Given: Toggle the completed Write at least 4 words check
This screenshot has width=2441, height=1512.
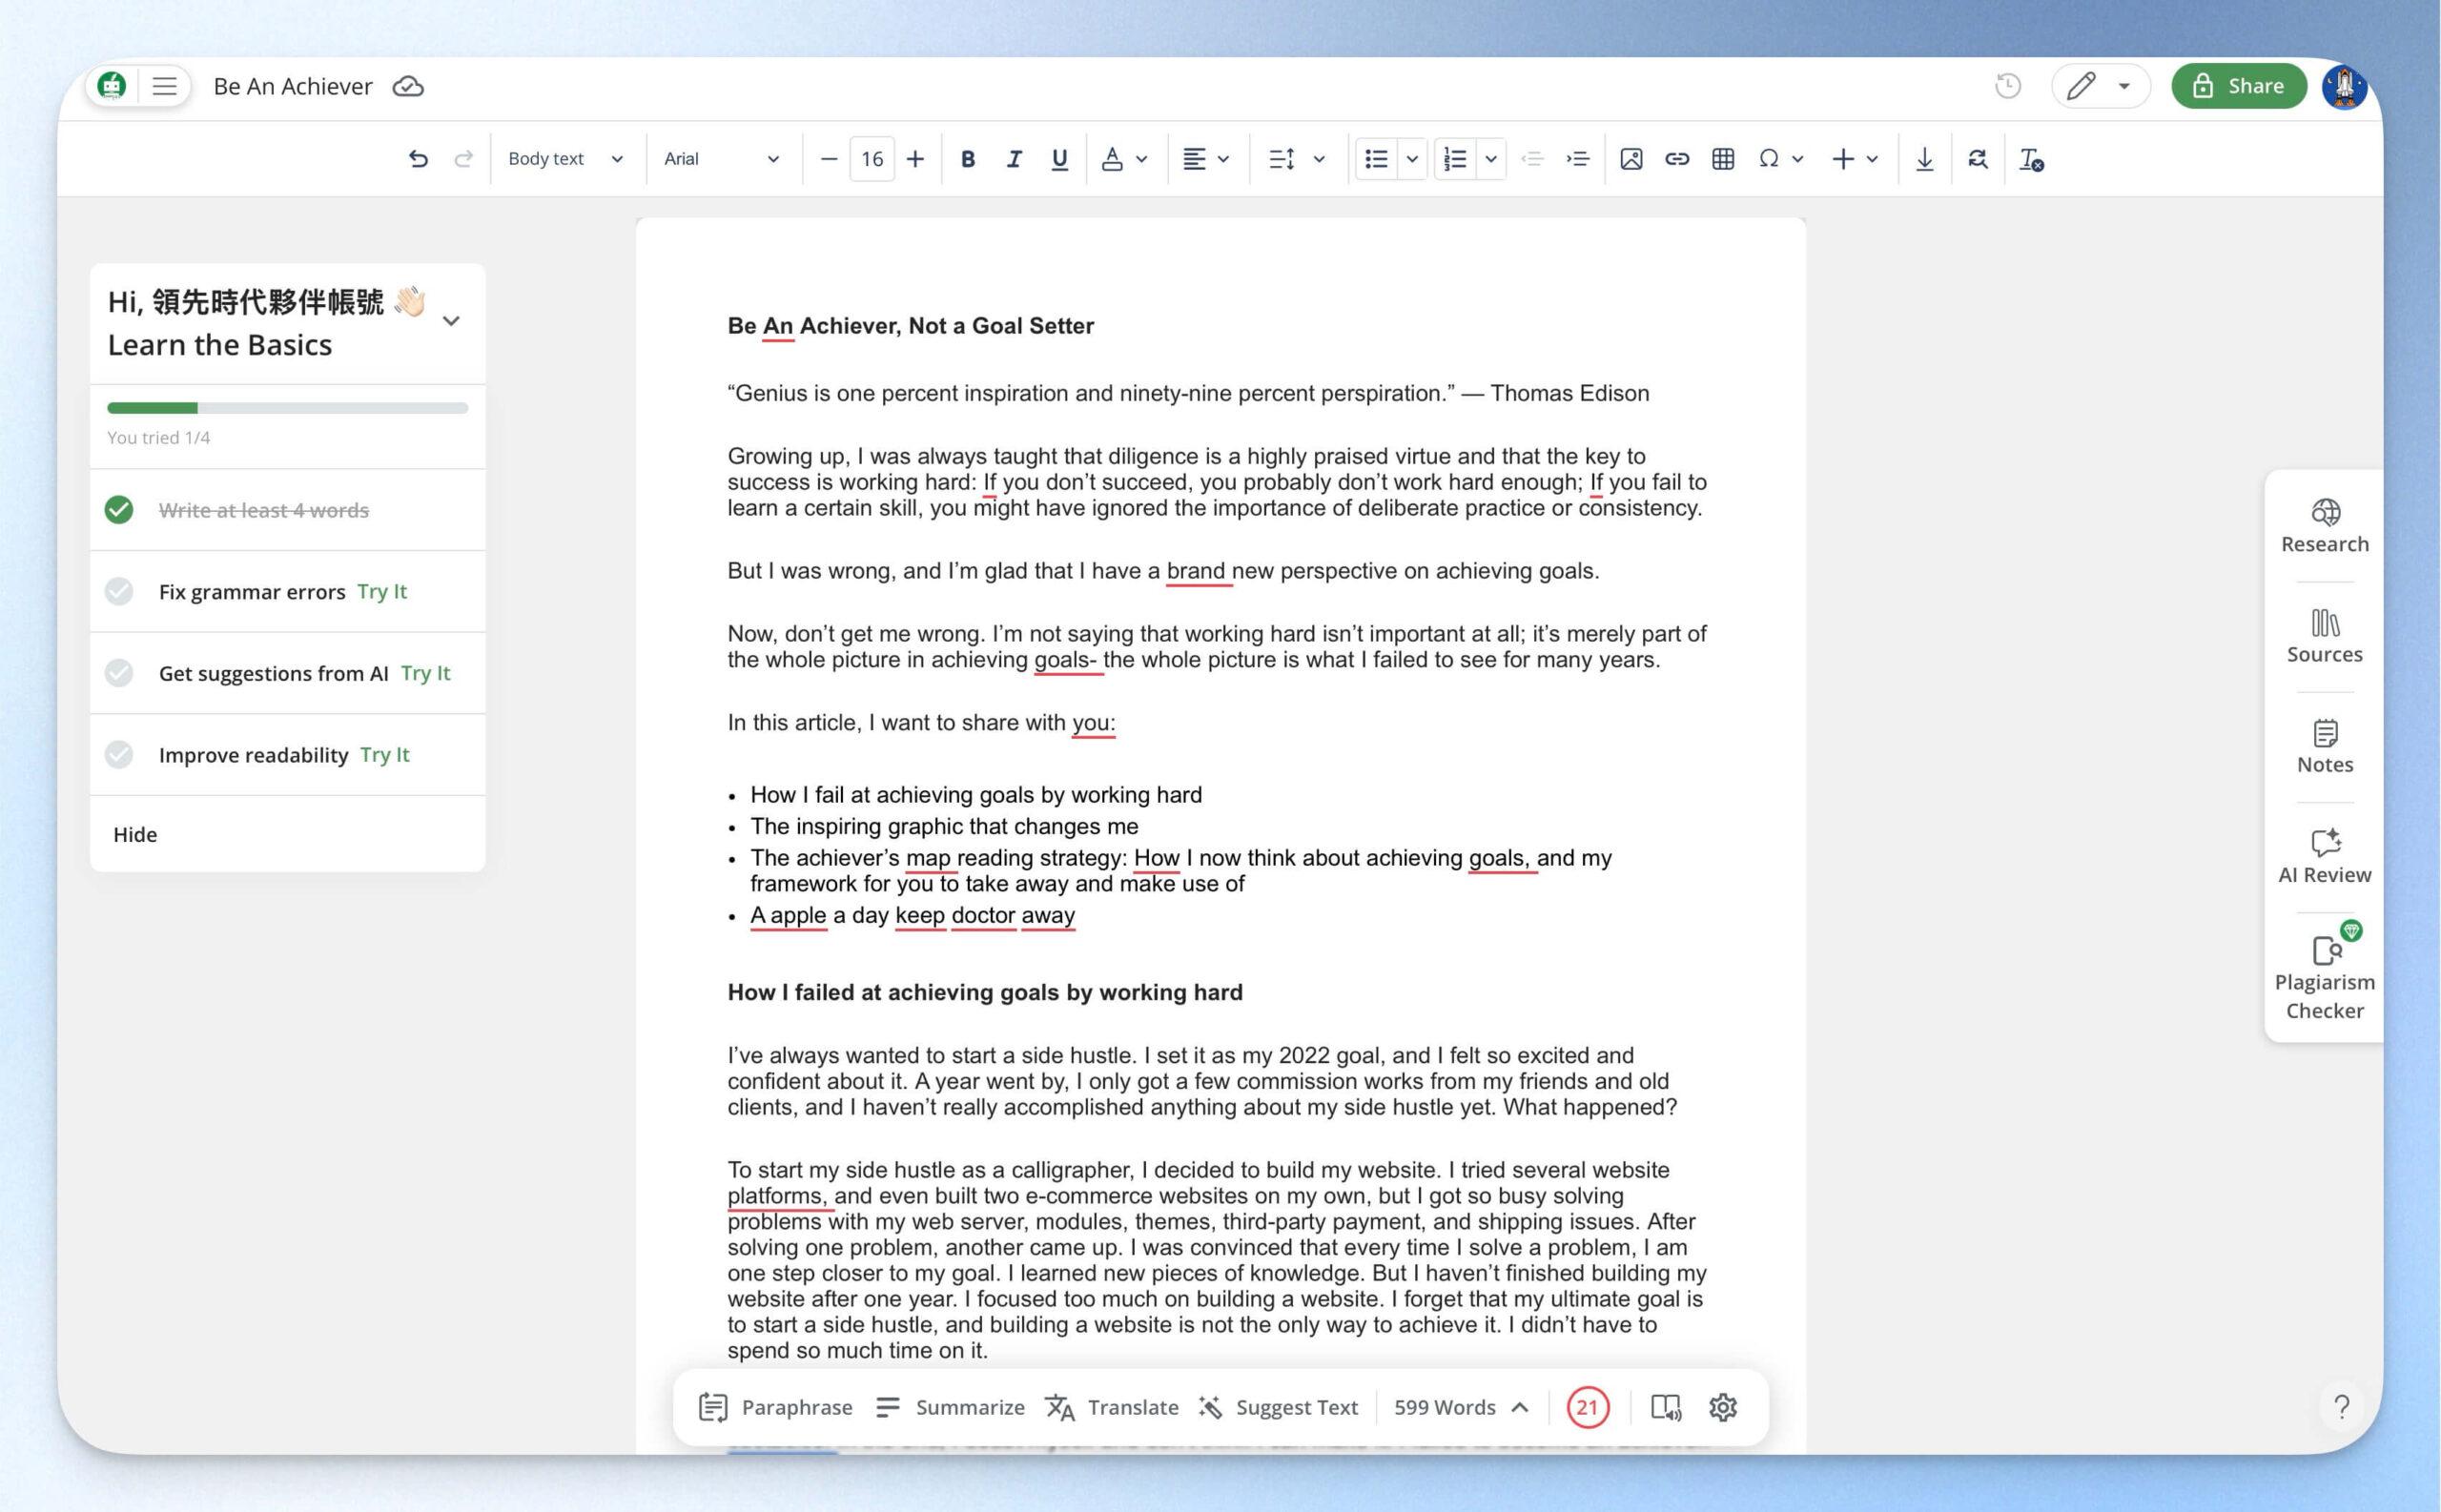Looking at the screenshot, I should [119, 510].
